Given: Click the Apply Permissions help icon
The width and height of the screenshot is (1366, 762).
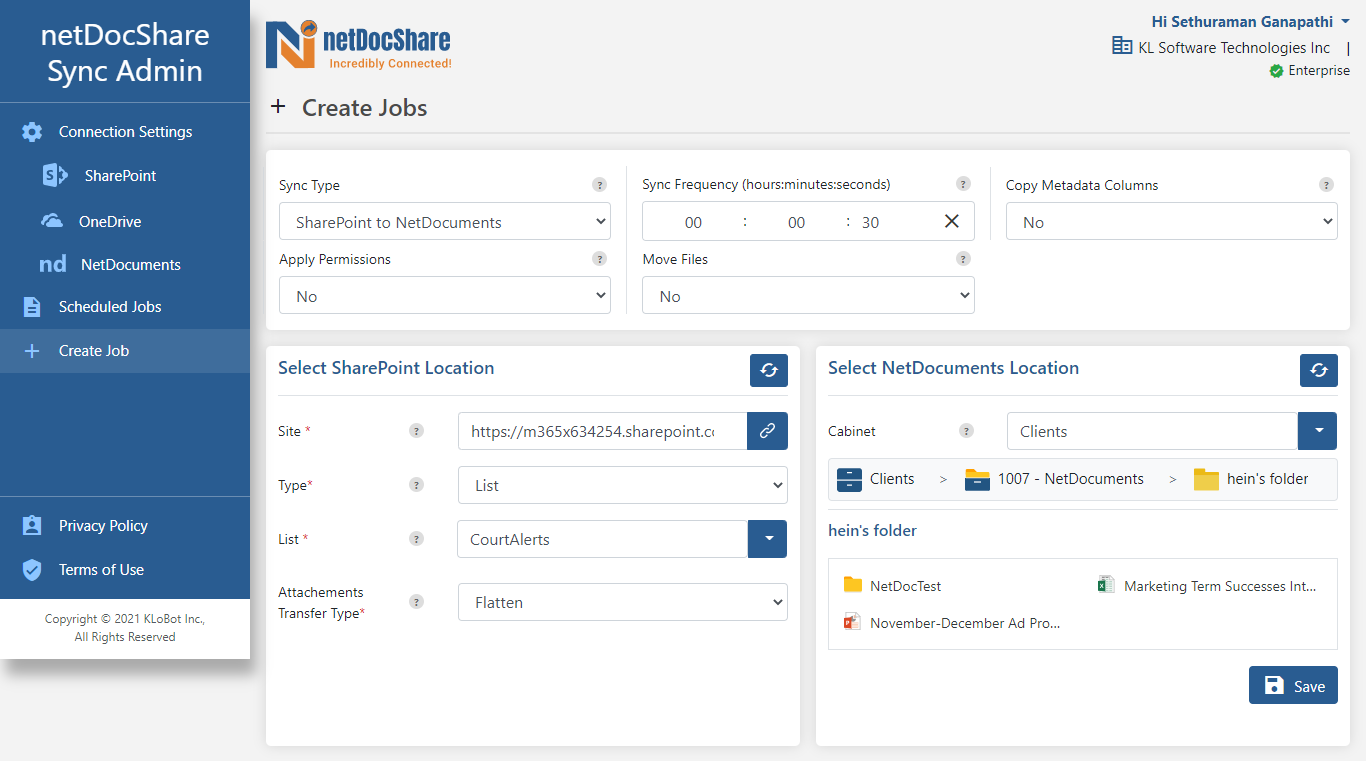Looking at the screenshot, I should click(600, 259).
